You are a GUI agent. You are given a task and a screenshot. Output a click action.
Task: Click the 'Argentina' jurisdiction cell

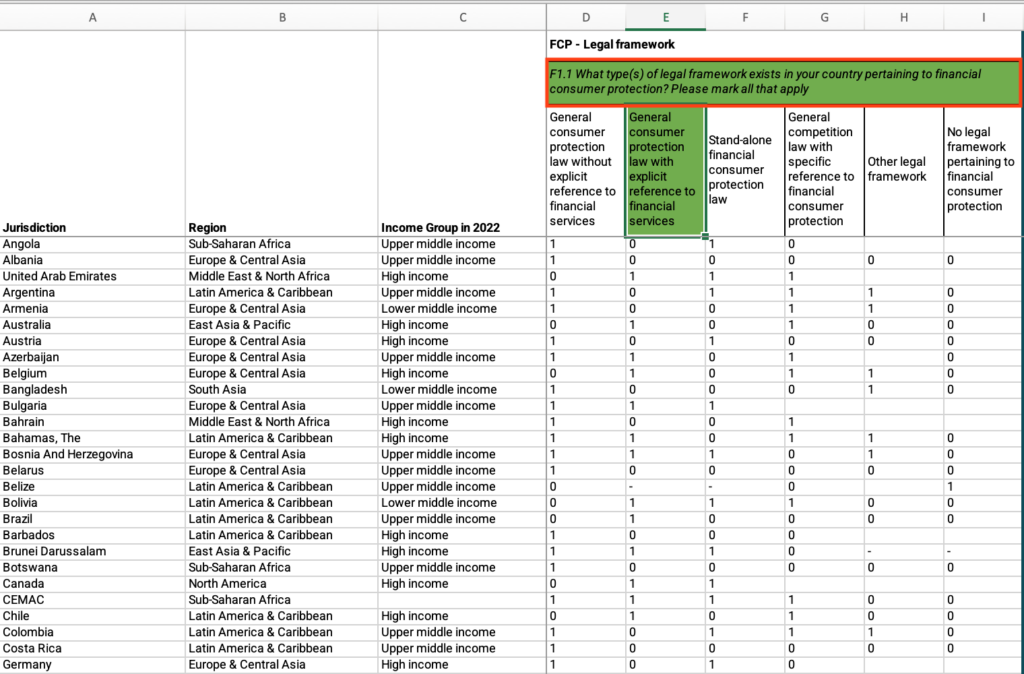(x=93, y=293)
